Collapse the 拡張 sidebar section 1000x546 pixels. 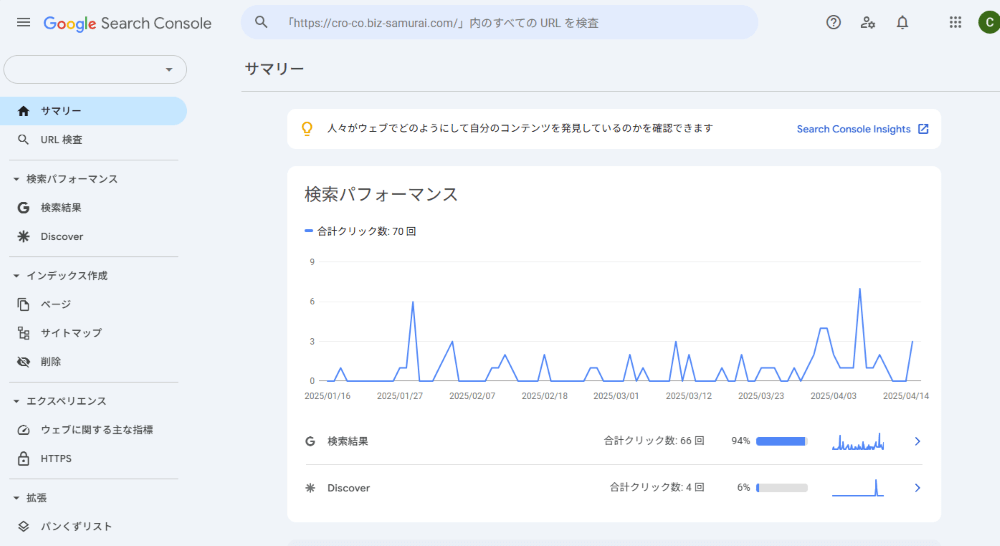pyautogui.click(x=17, y=498)
